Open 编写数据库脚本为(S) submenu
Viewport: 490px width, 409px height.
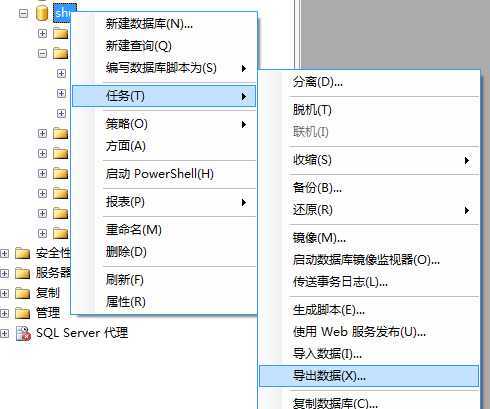point(164,68)
